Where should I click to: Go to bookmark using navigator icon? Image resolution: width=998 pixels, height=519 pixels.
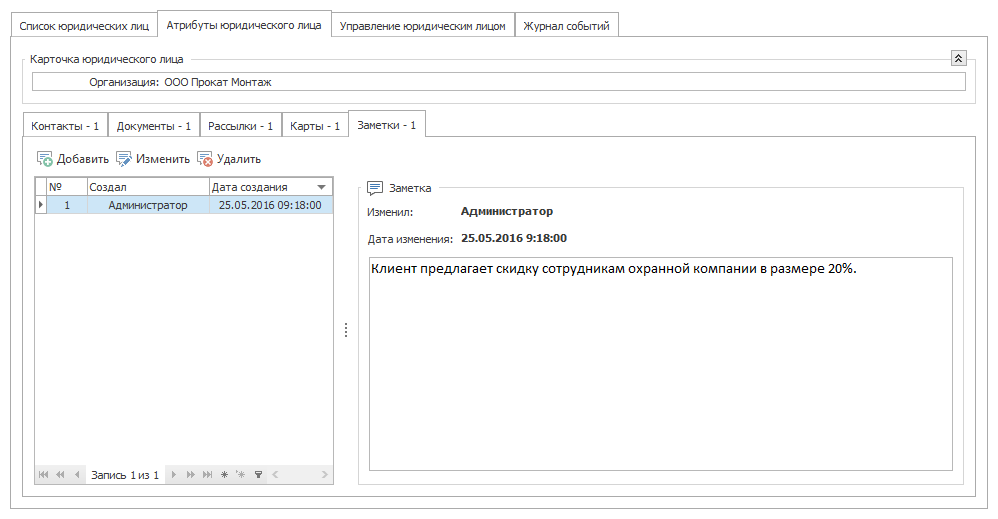[x=241, y=474]
